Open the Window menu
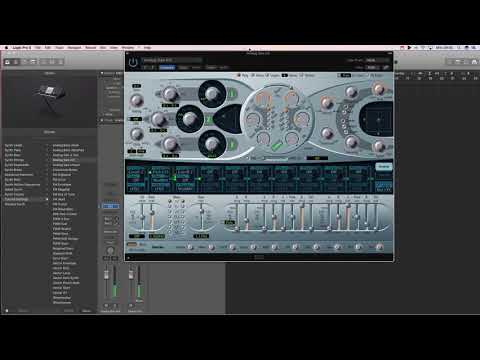 pyautogui.click(x=128, y=48)
